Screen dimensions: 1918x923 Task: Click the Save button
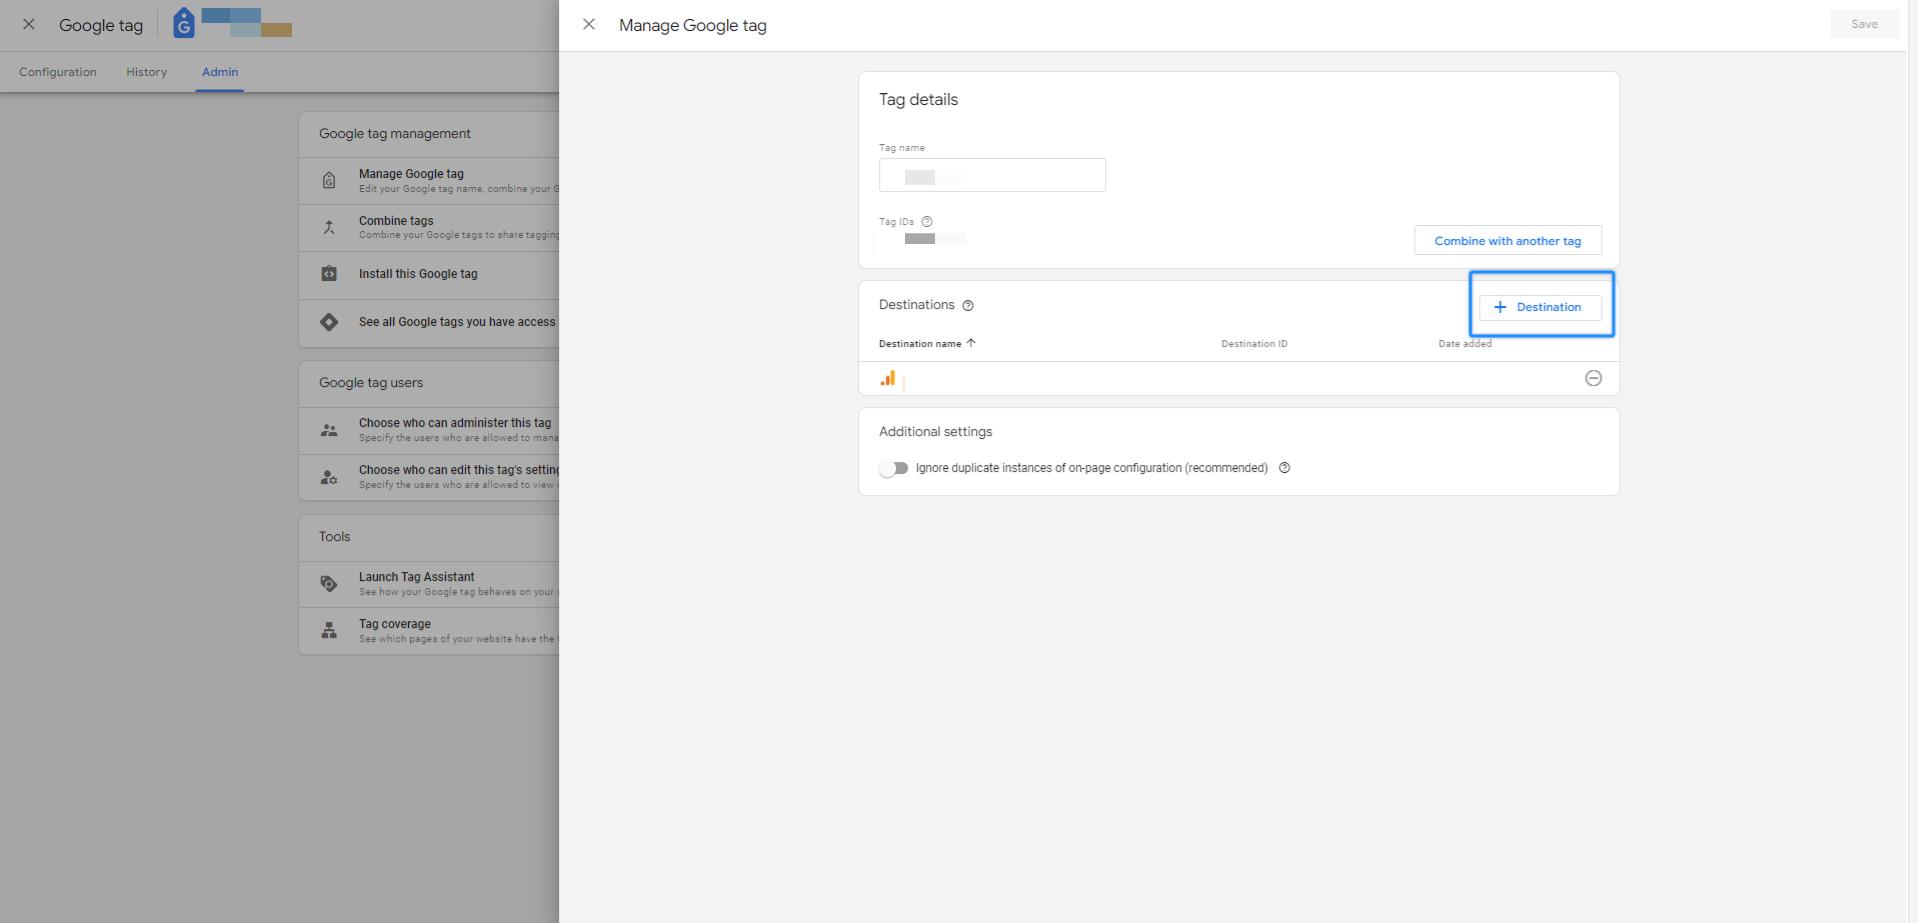point(1864,24)
